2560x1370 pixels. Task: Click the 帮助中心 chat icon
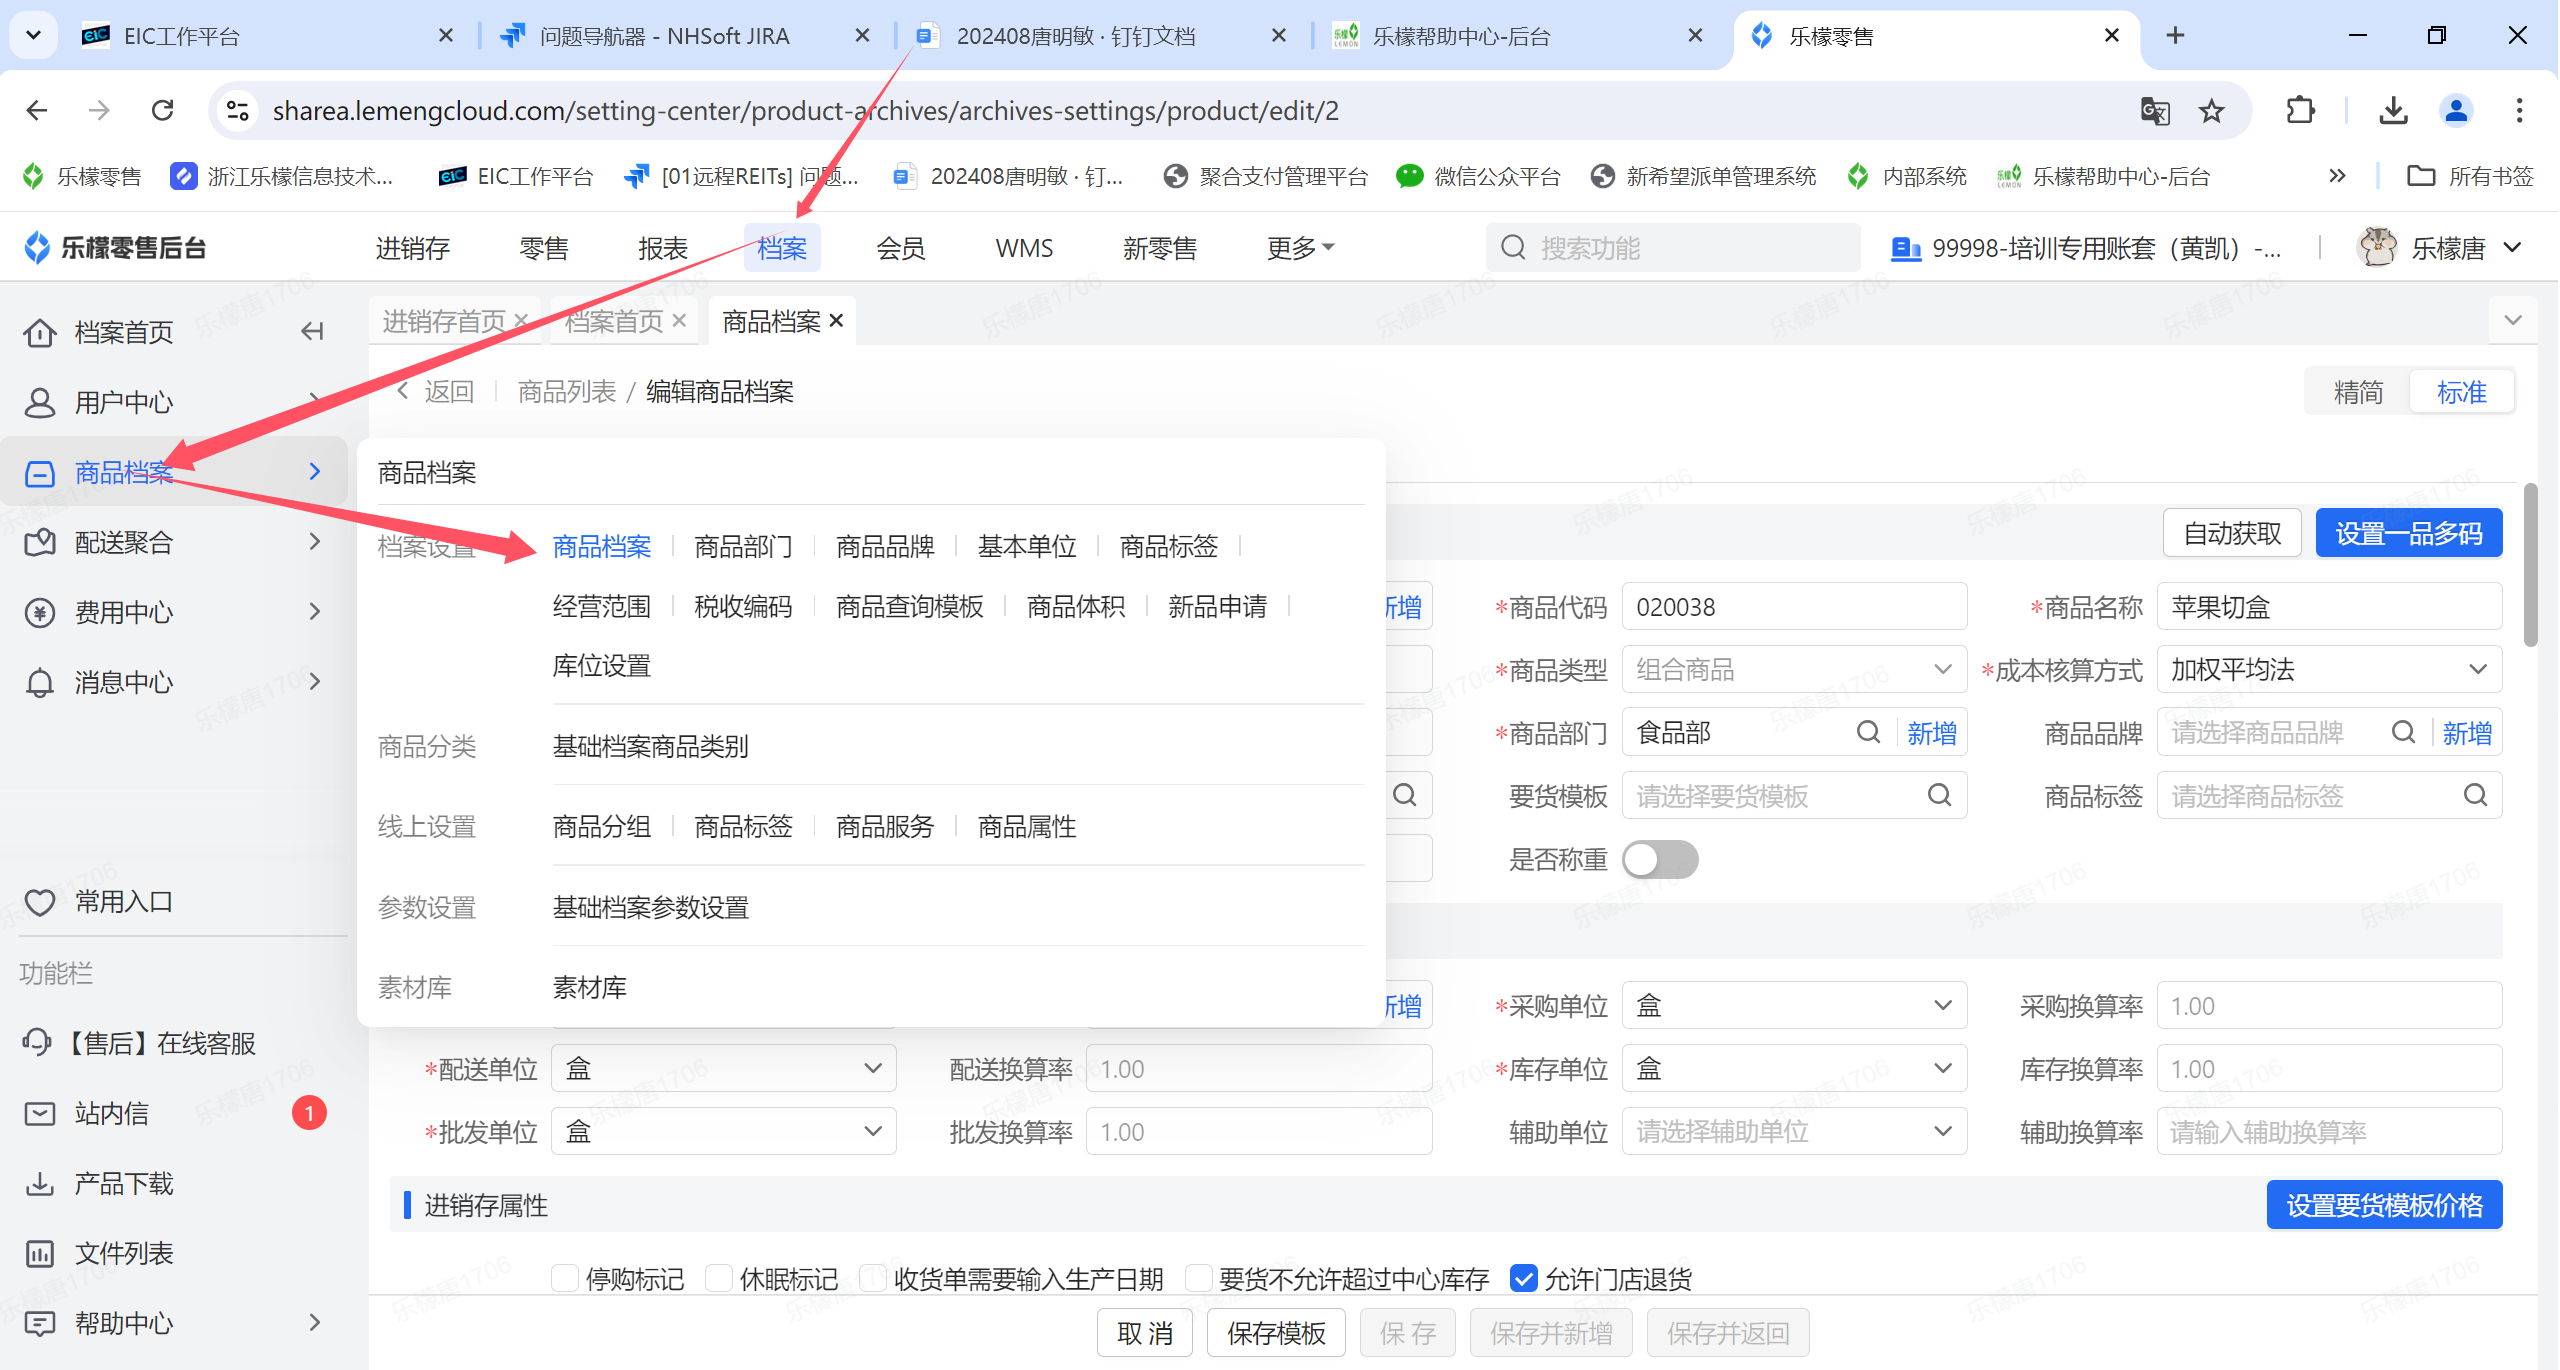pos(40,1324)
